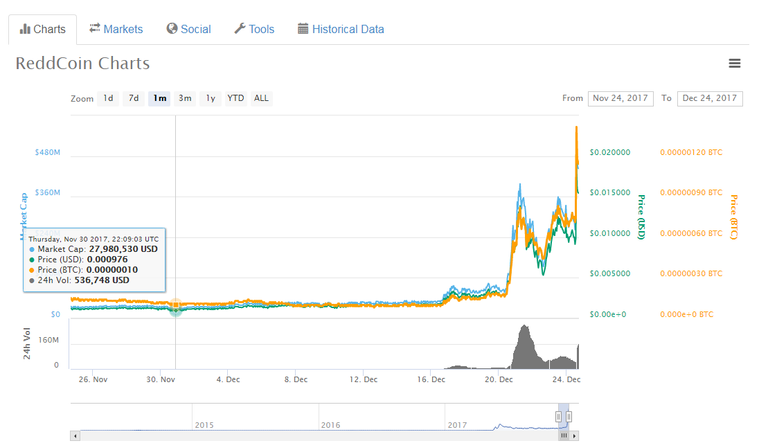Screen dimensions: 768x445
Task: Click the navigator scrollbar thumb grip
Action: 564,436
